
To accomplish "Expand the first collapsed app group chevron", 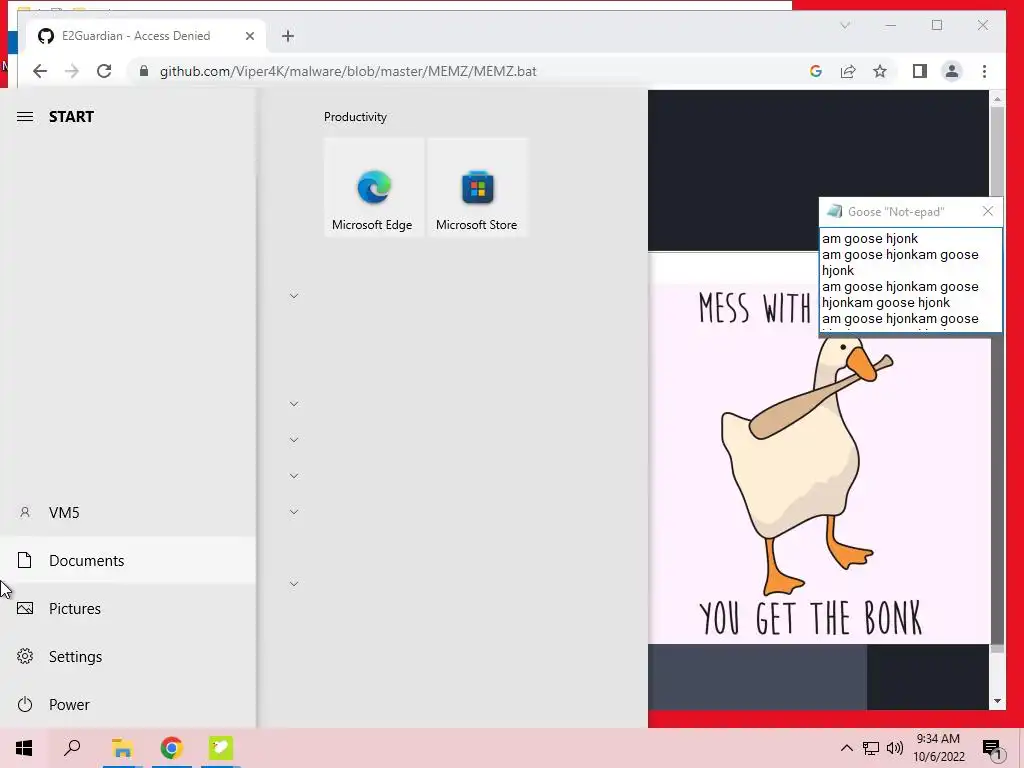I will (294, 296).
